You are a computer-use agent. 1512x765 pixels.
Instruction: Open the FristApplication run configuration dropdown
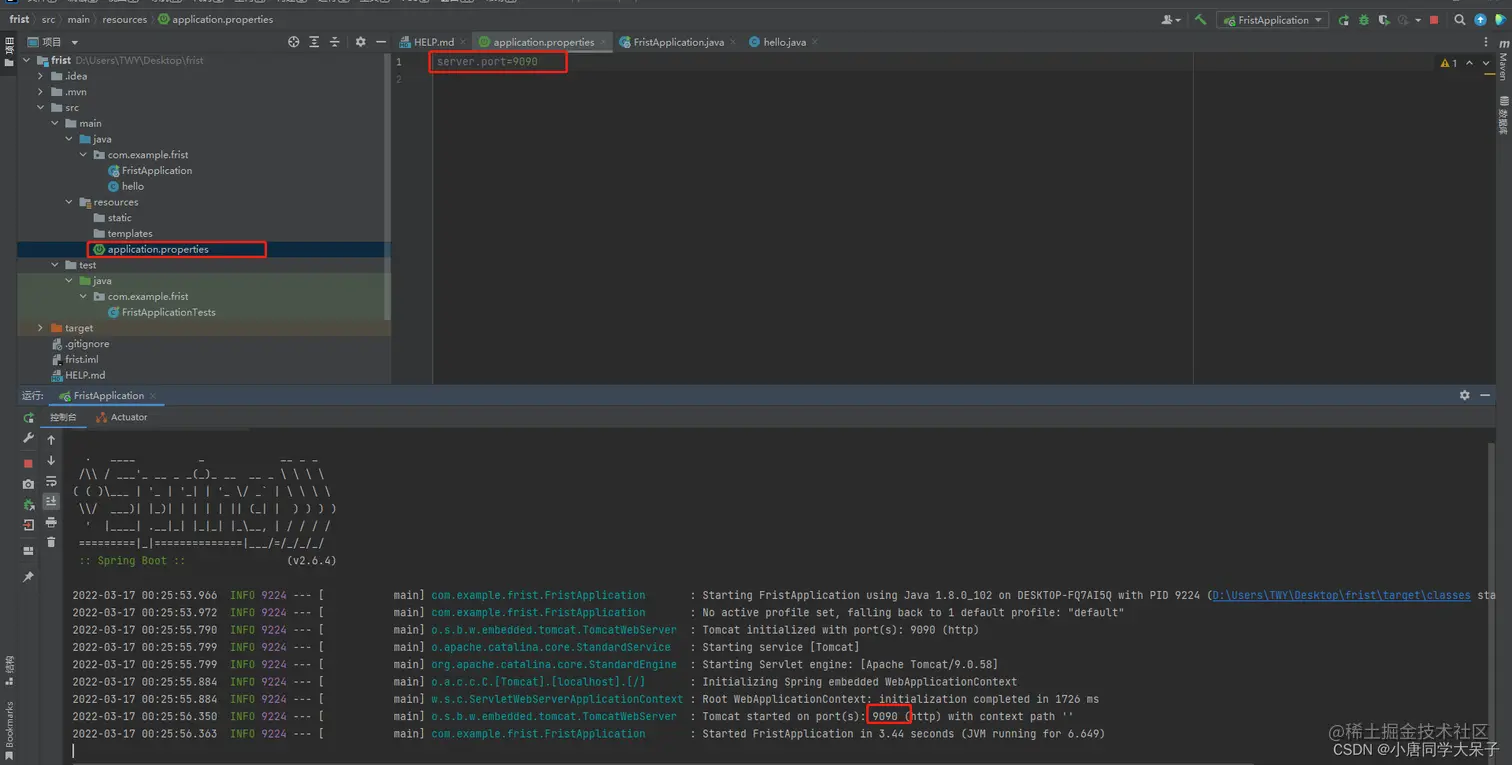click(1272, 20)
